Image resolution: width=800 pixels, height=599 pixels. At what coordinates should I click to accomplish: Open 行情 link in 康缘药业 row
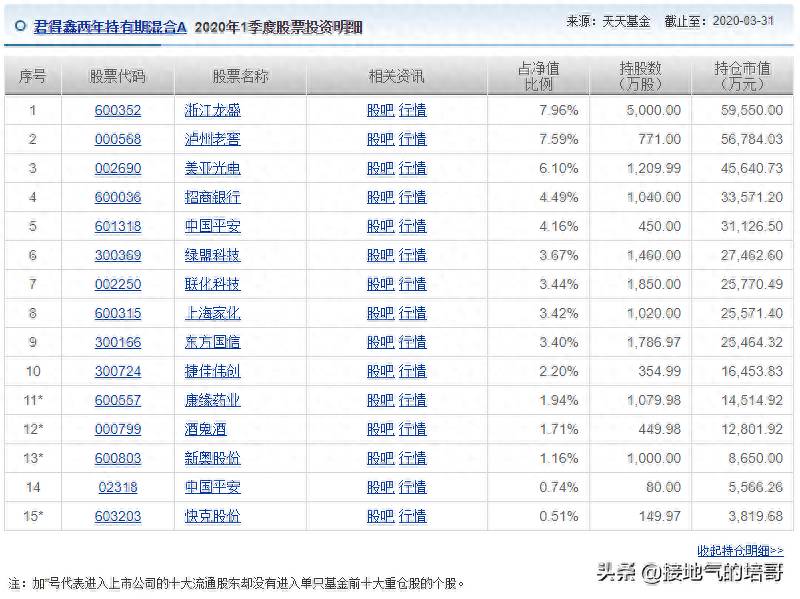[x=412, y=401]
